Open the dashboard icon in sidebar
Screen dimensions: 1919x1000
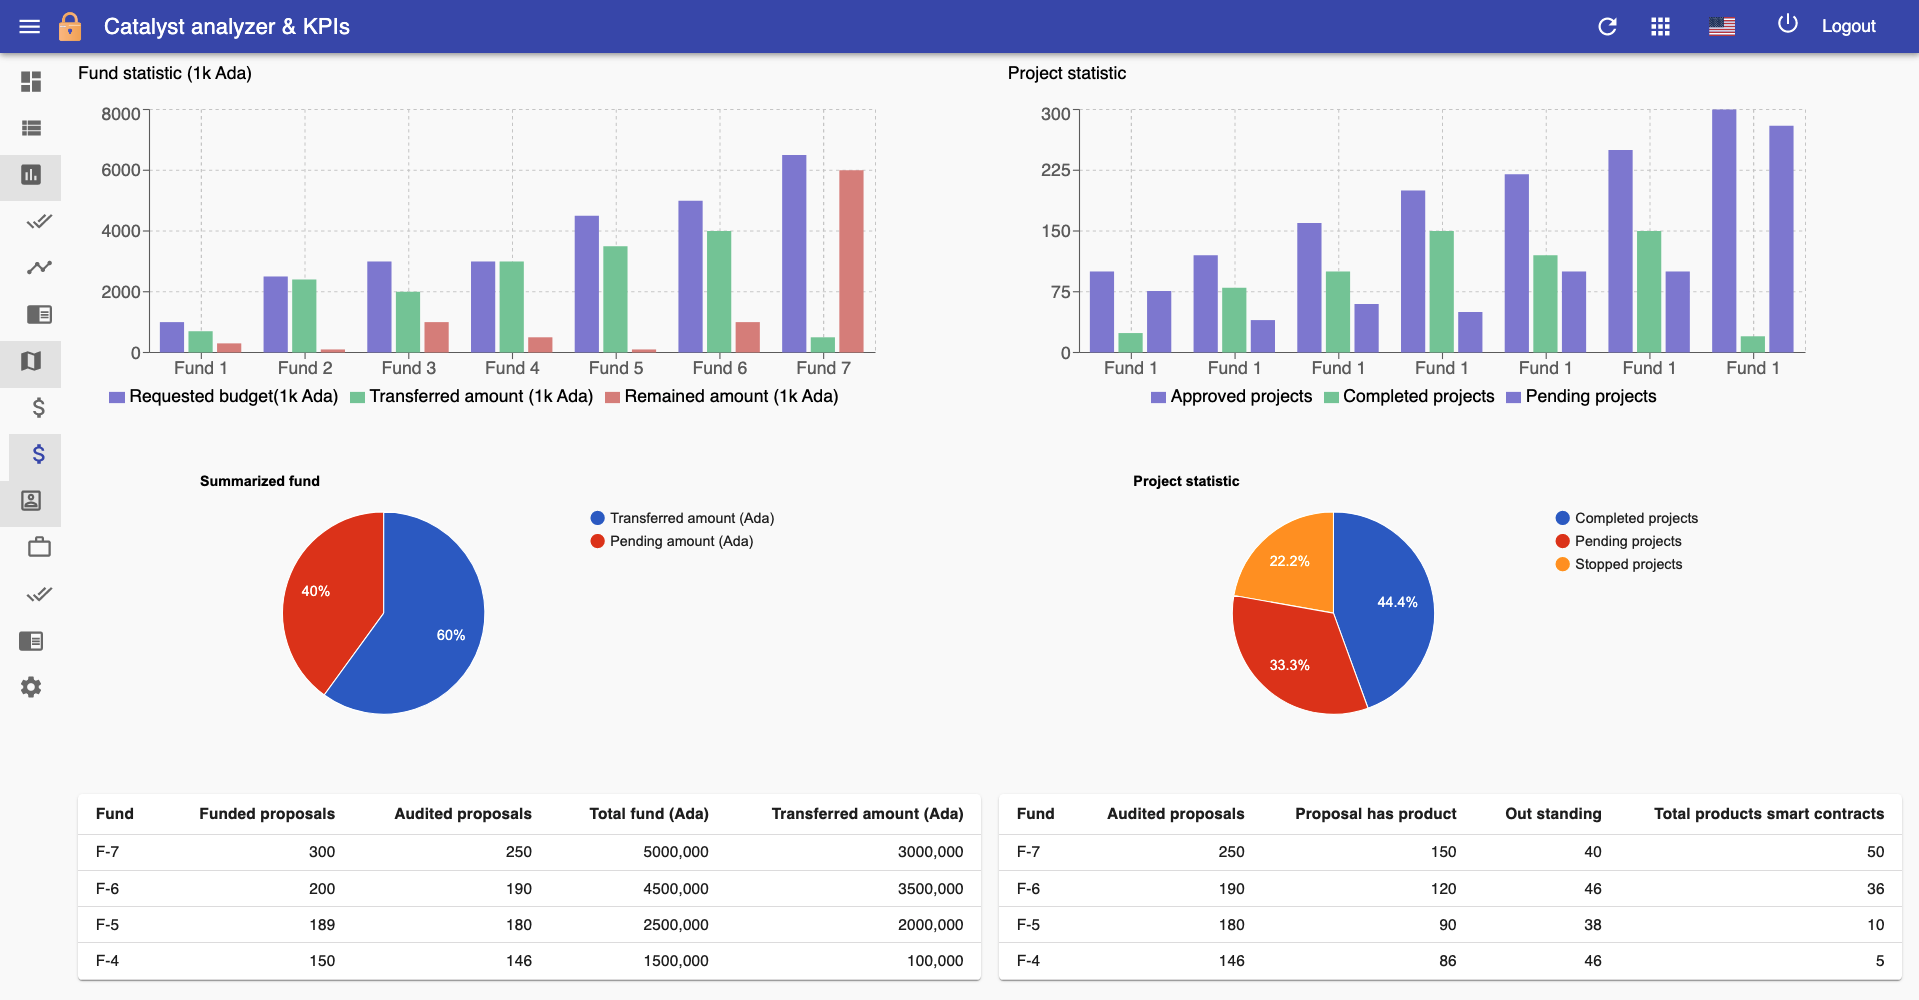(31, 81)
